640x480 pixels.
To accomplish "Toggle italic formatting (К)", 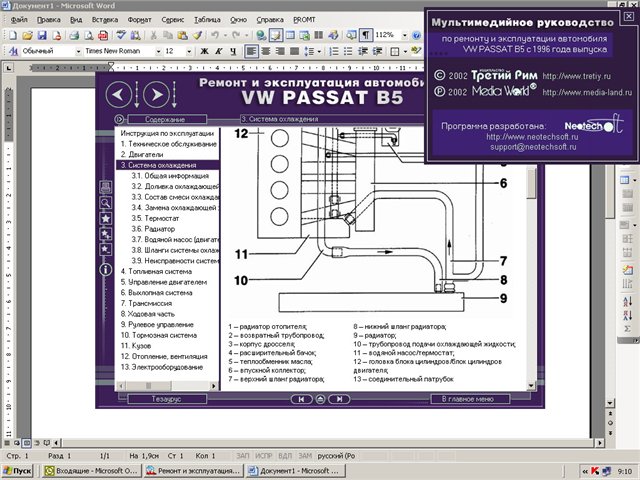I will tap(219, 51).
